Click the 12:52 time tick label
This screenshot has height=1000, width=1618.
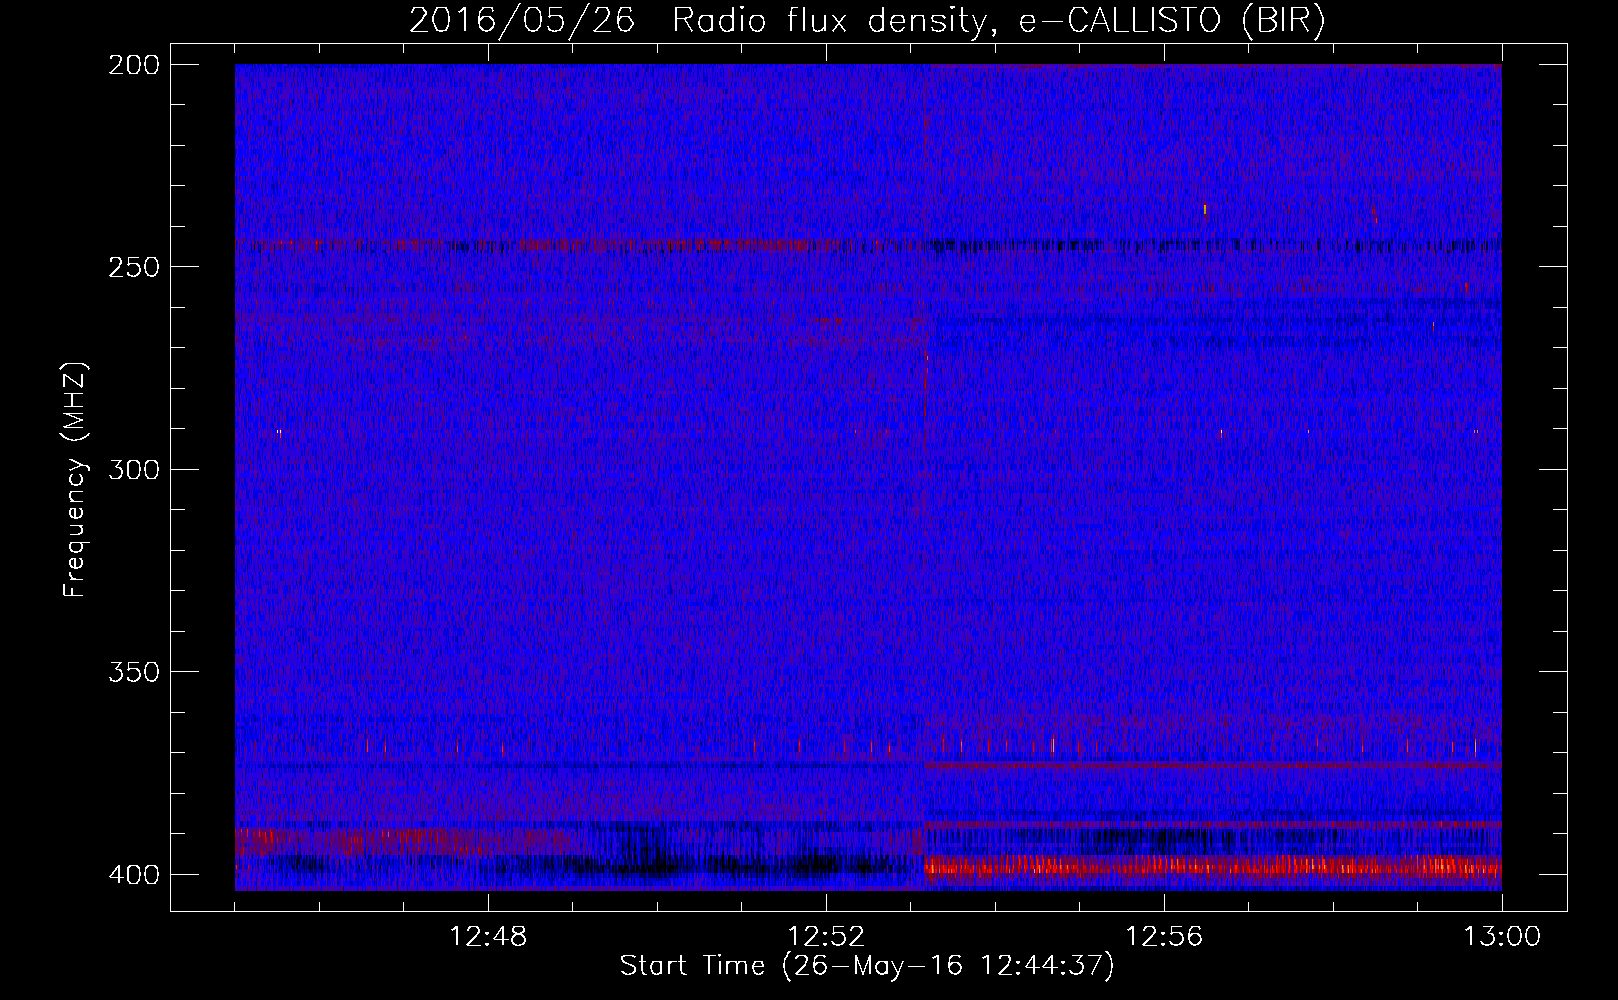click(x=826, y=937)
